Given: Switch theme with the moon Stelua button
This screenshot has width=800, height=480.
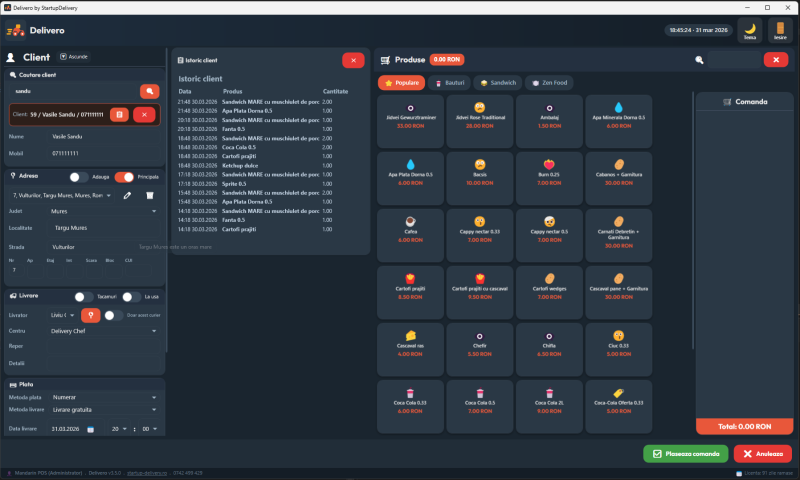Looking at the screenshot, I should click(749, 32).
